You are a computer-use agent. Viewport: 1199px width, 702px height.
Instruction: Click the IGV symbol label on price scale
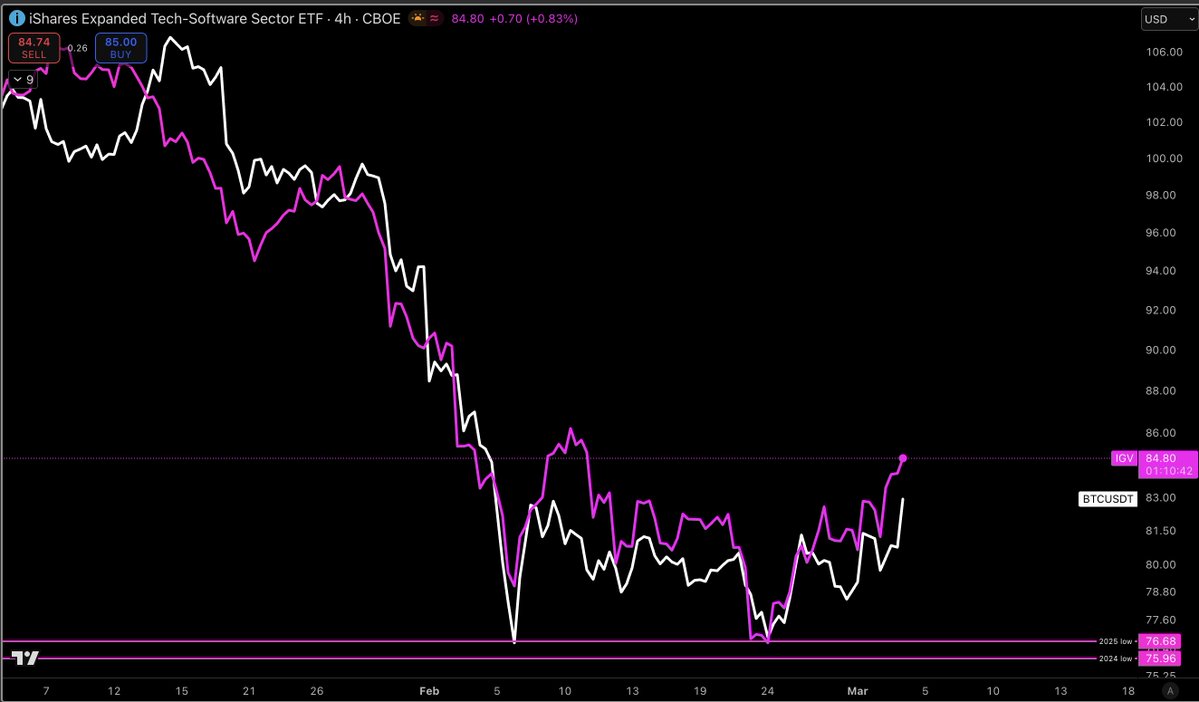click(x=1124, y=458)
